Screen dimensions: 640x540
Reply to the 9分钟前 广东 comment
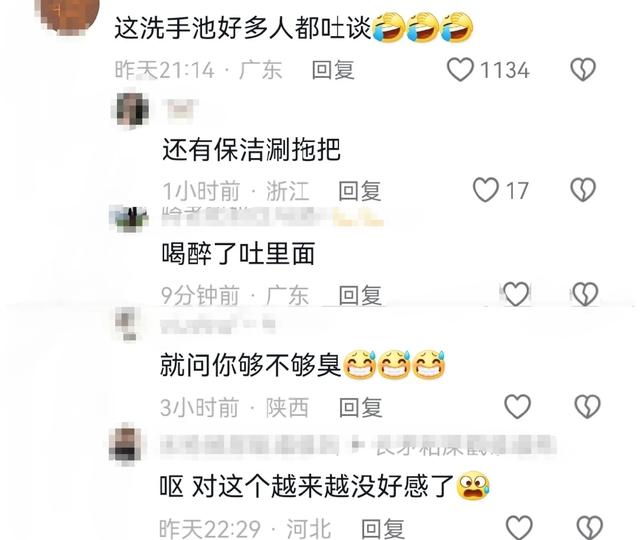(360, 295)
